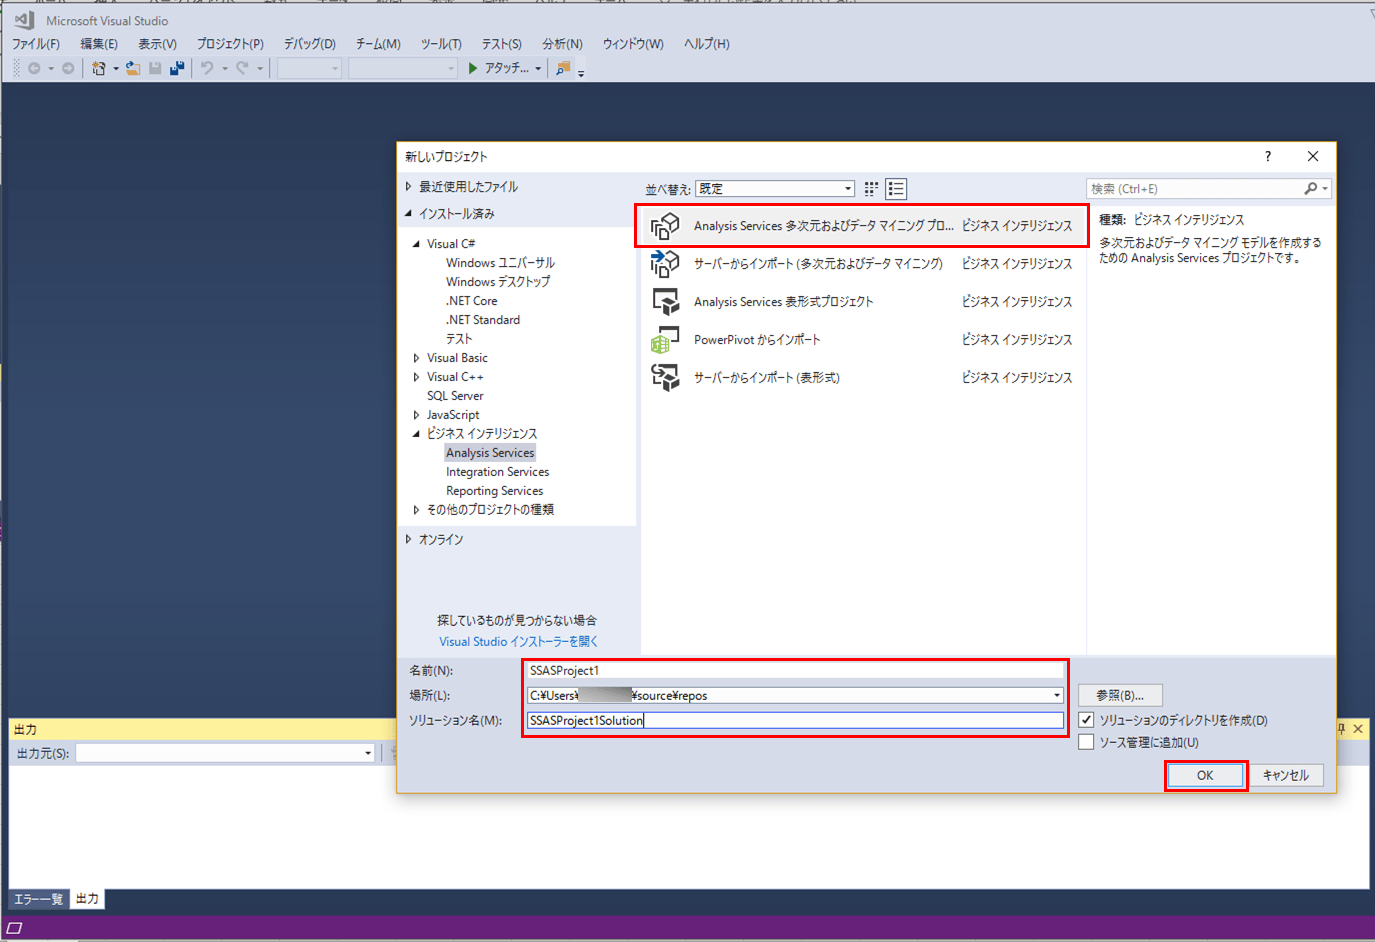Switch to the output tab at bottom
The width and height of the screenshot is (1375, 942).
point(87,899)
